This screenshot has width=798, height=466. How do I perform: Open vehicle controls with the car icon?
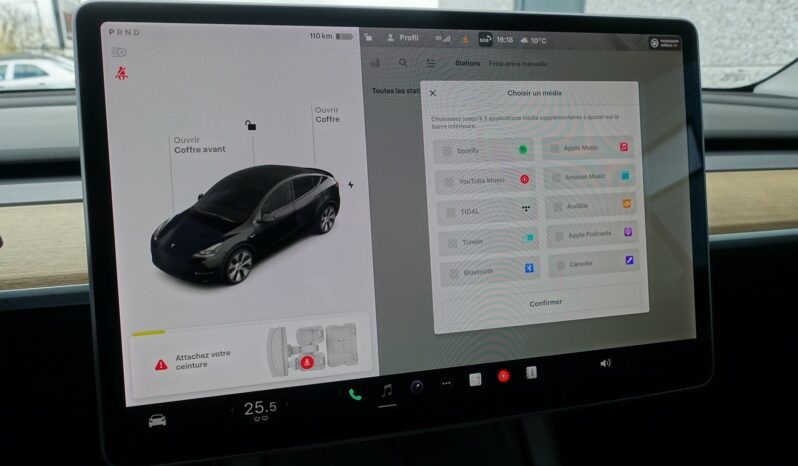157,420
